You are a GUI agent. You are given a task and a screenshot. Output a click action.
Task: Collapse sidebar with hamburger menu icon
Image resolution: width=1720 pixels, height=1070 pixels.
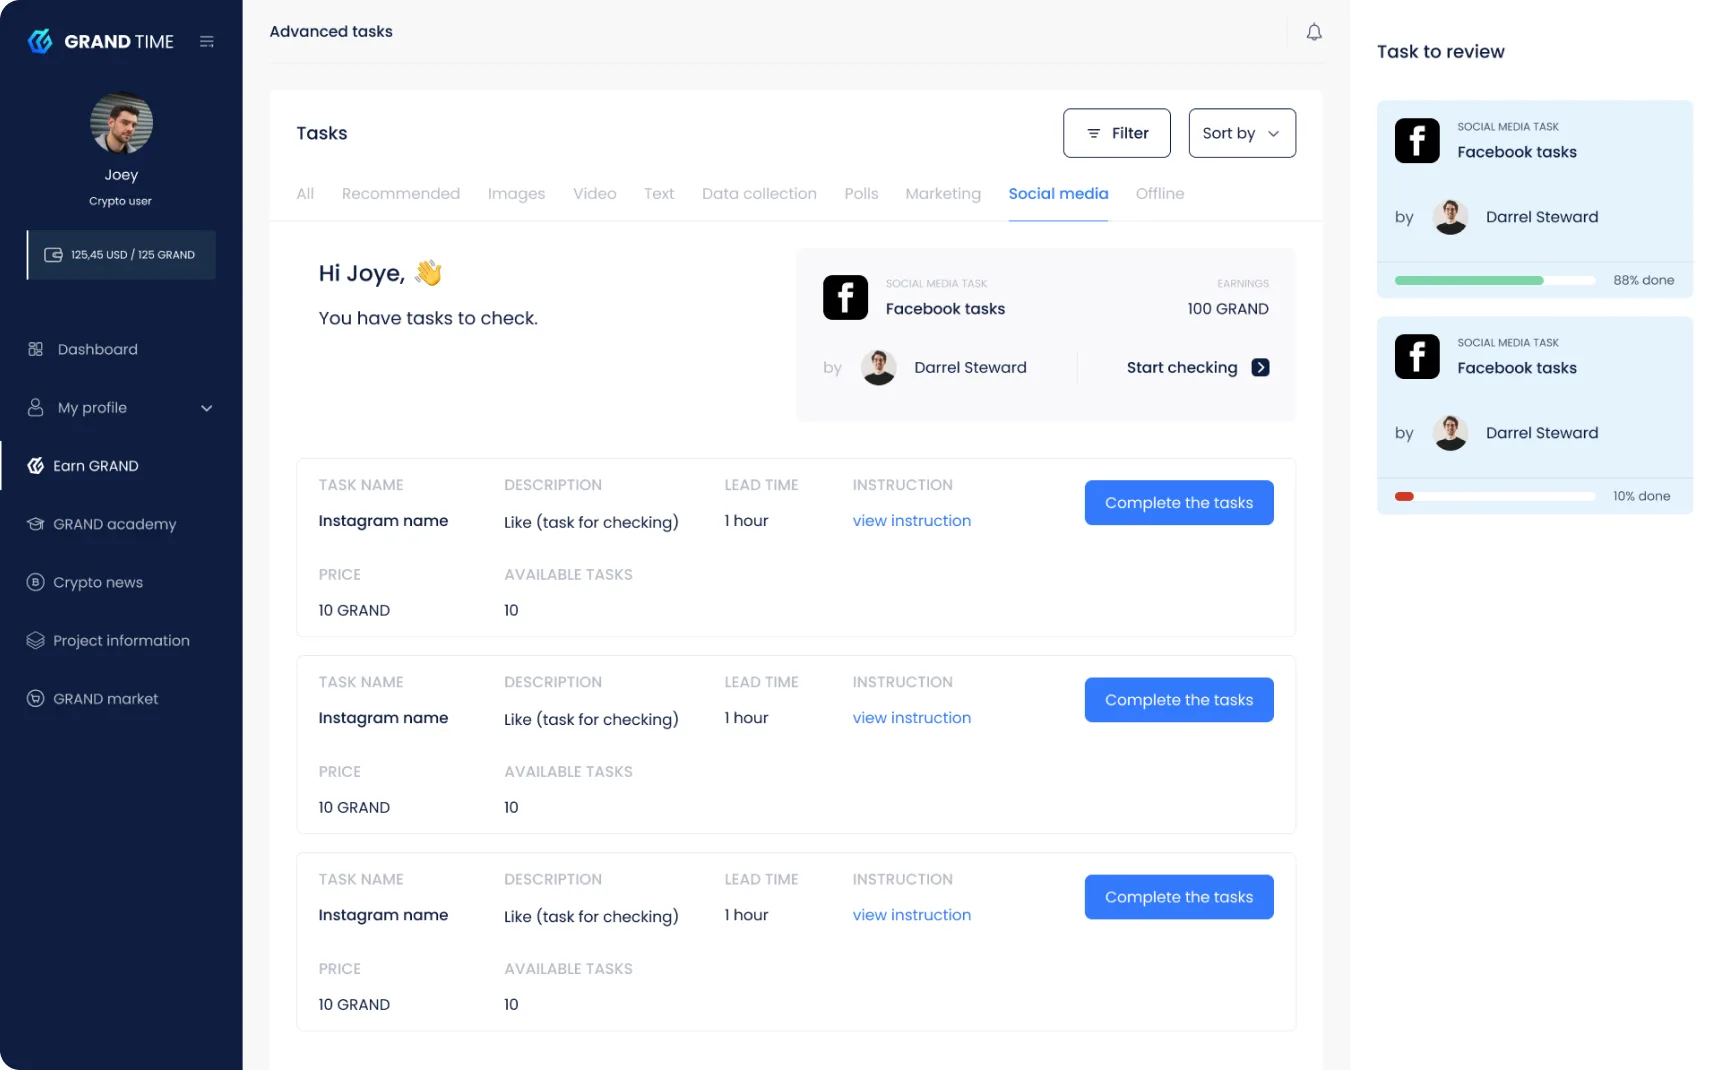207,42
